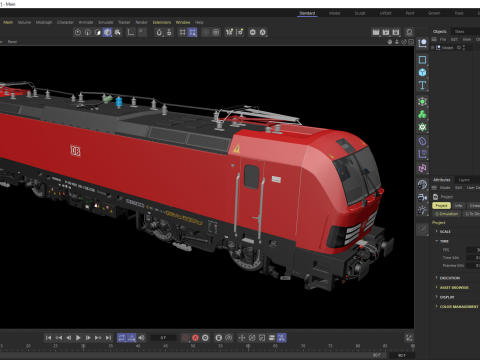Viewport: 480px width, 360px height.
Task: Open the scene/environment globe tool
Action: 422,184
